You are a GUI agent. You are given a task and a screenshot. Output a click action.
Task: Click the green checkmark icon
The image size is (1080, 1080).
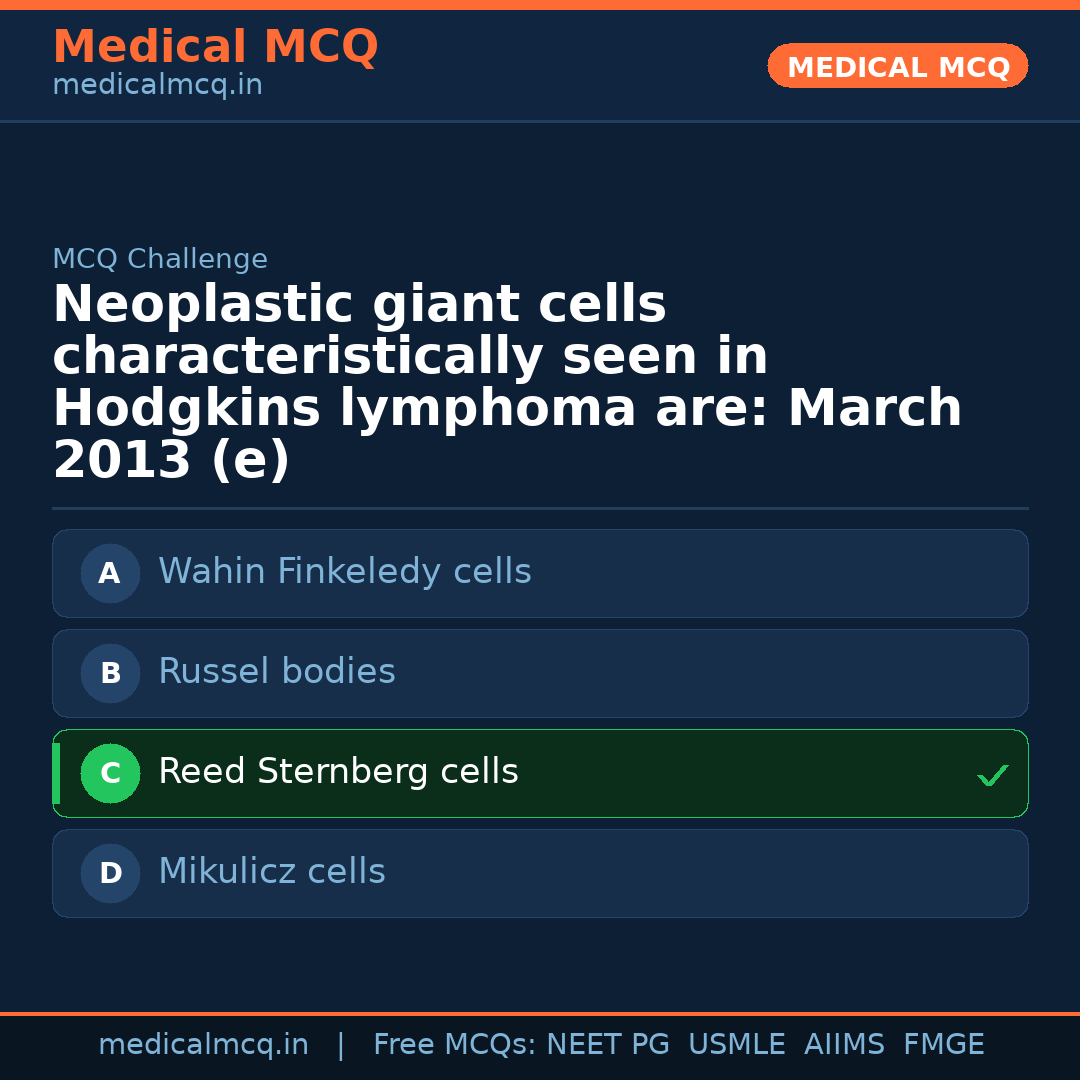(992, 775)
